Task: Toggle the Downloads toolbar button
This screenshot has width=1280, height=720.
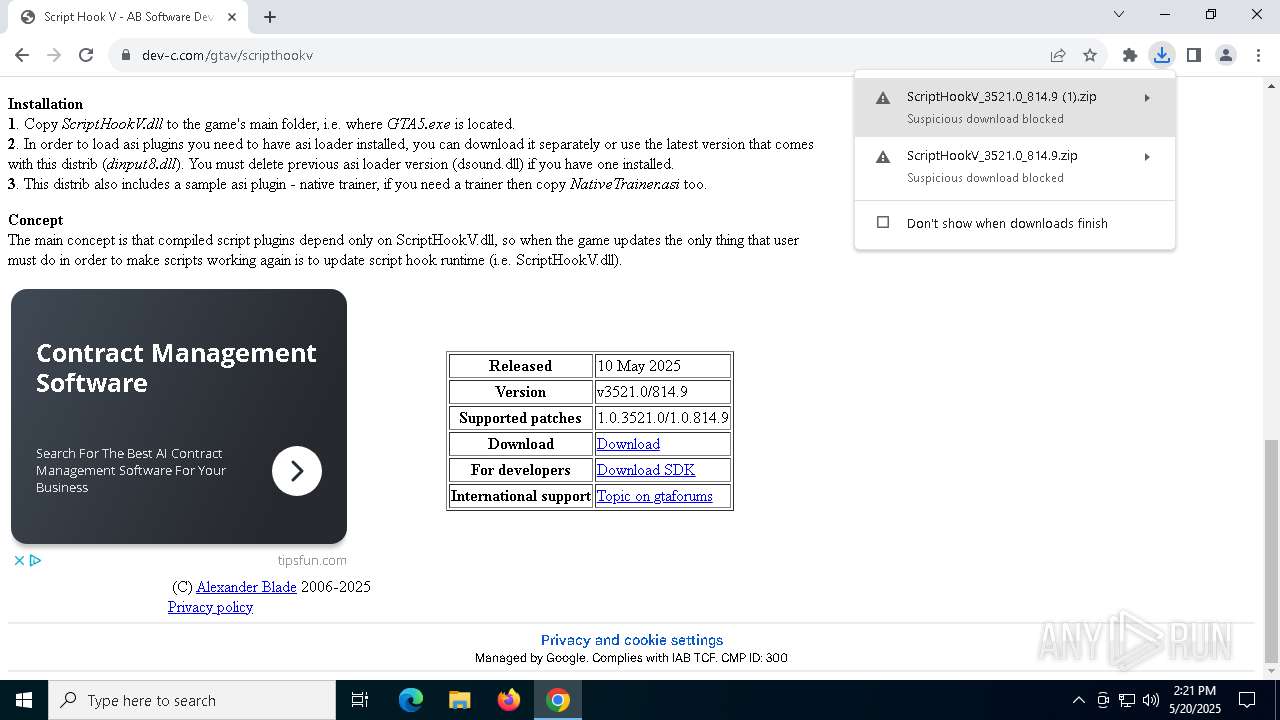Action: (x=1162, y=55)
